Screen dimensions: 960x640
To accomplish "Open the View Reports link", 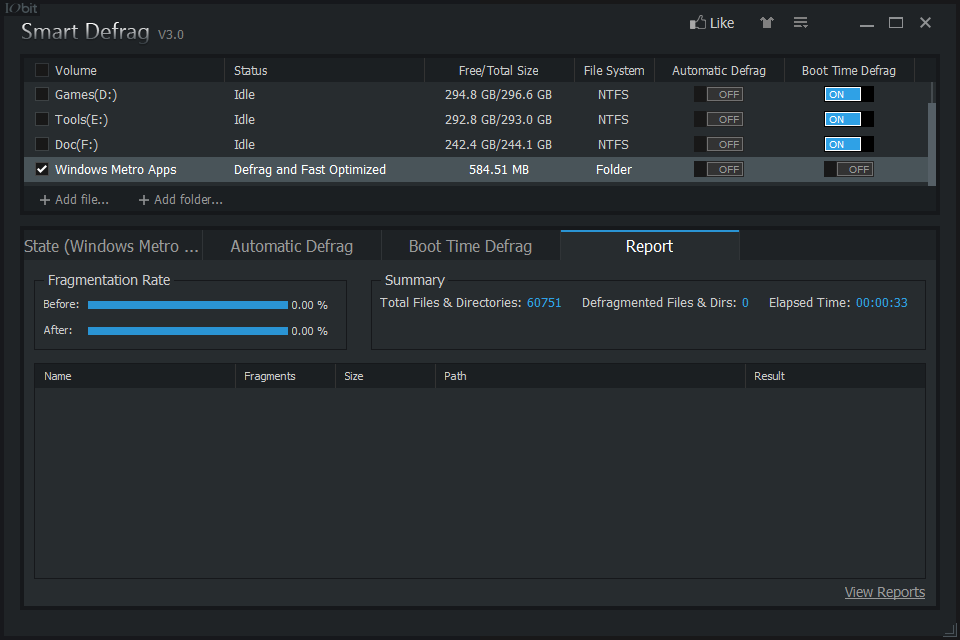I will 885,592.
